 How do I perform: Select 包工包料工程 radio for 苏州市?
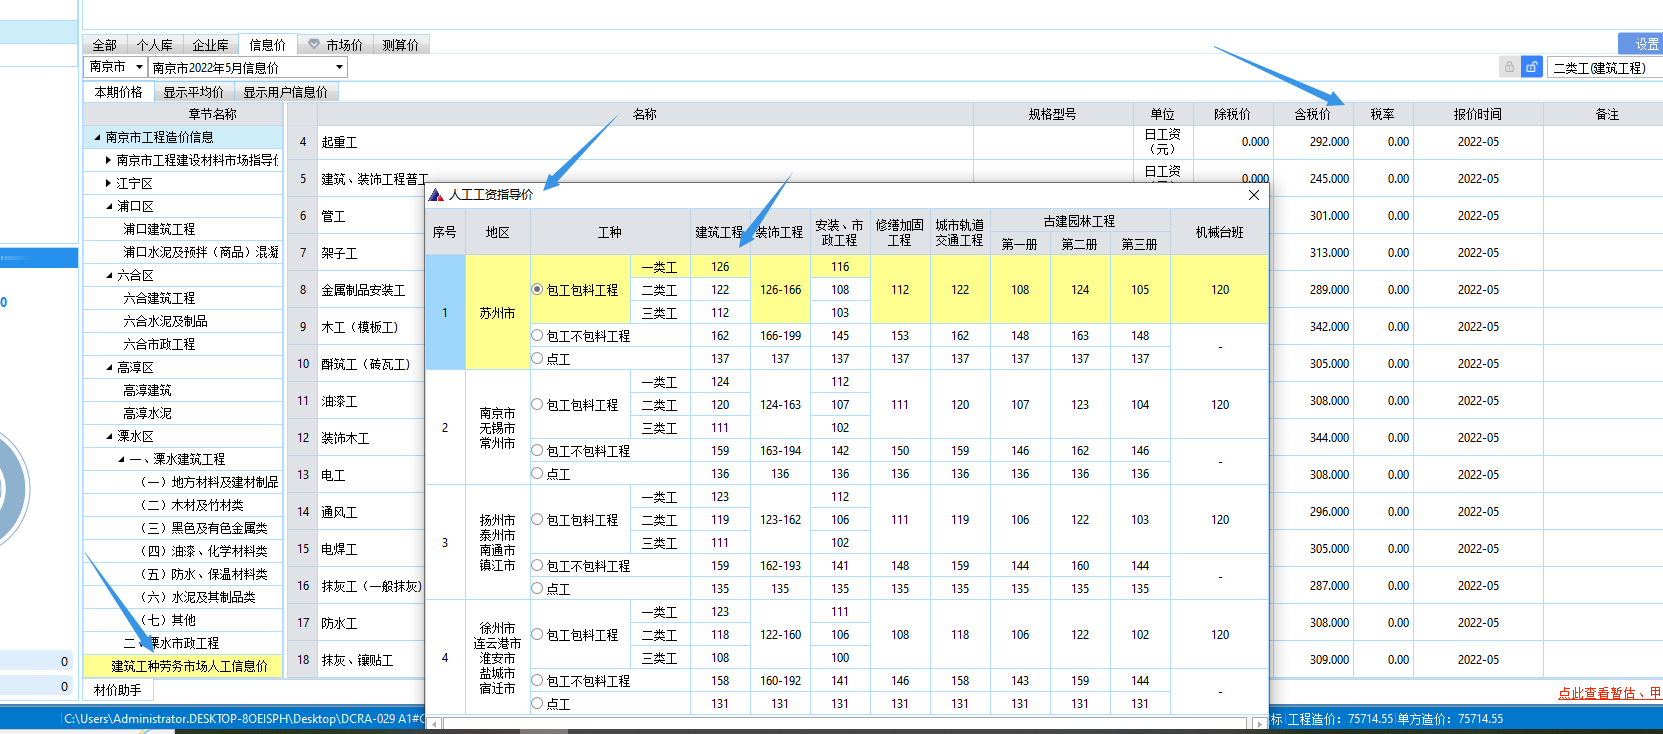click(x=537, y=290)
